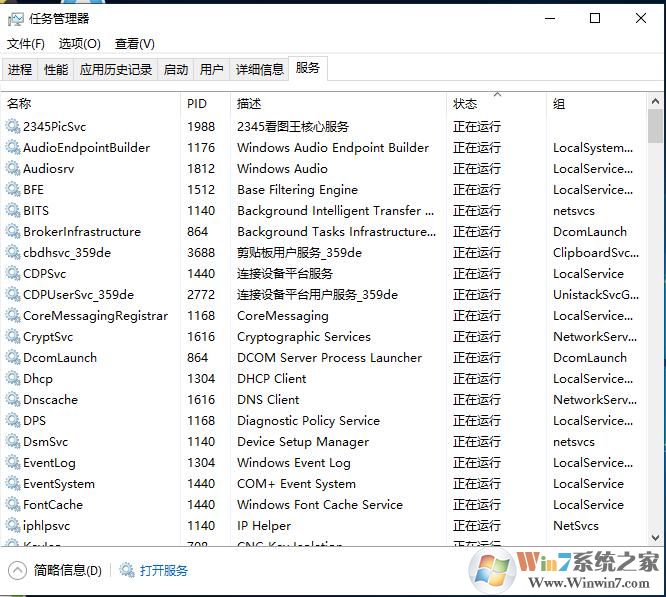Click the gear icon beside FontCache
Image resolution: width=666 pixels, height=597 pixels.
[13, 505]
